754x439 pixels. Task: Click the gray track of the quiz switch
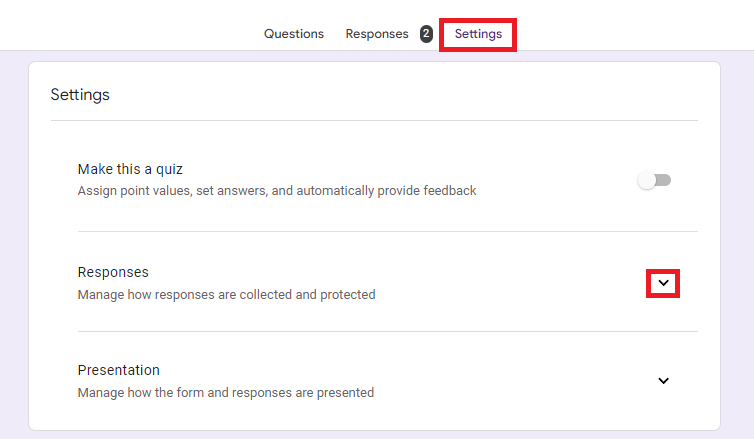coord(665,180)
